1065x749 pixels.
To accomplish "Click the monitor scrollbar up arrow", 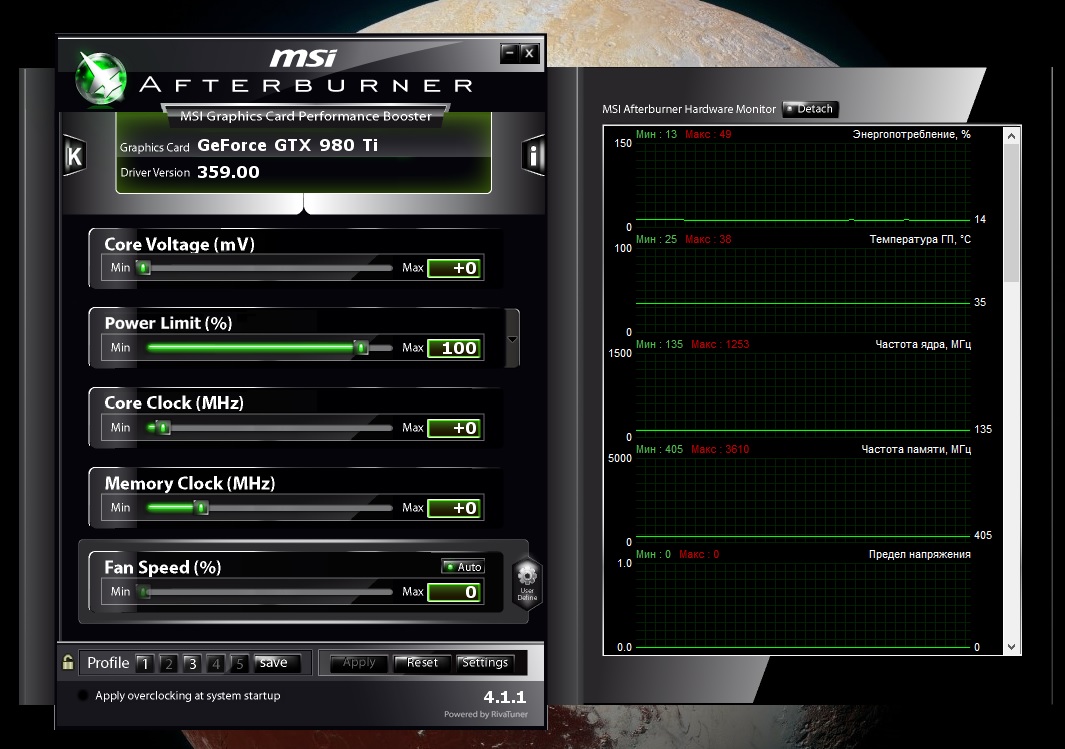I will [1011, 136].
